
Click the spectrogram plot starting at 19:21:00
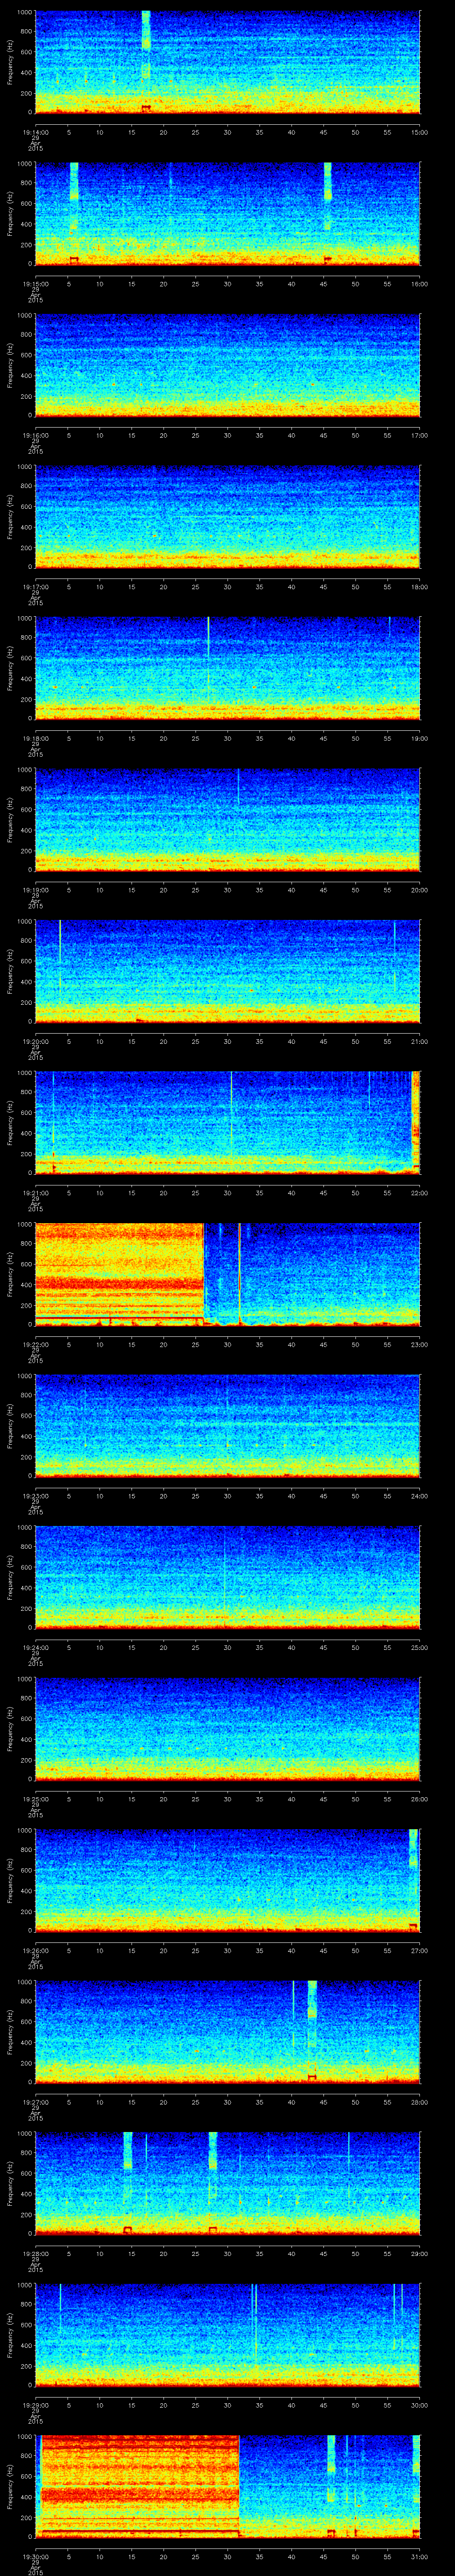(x=227, y=1123)
